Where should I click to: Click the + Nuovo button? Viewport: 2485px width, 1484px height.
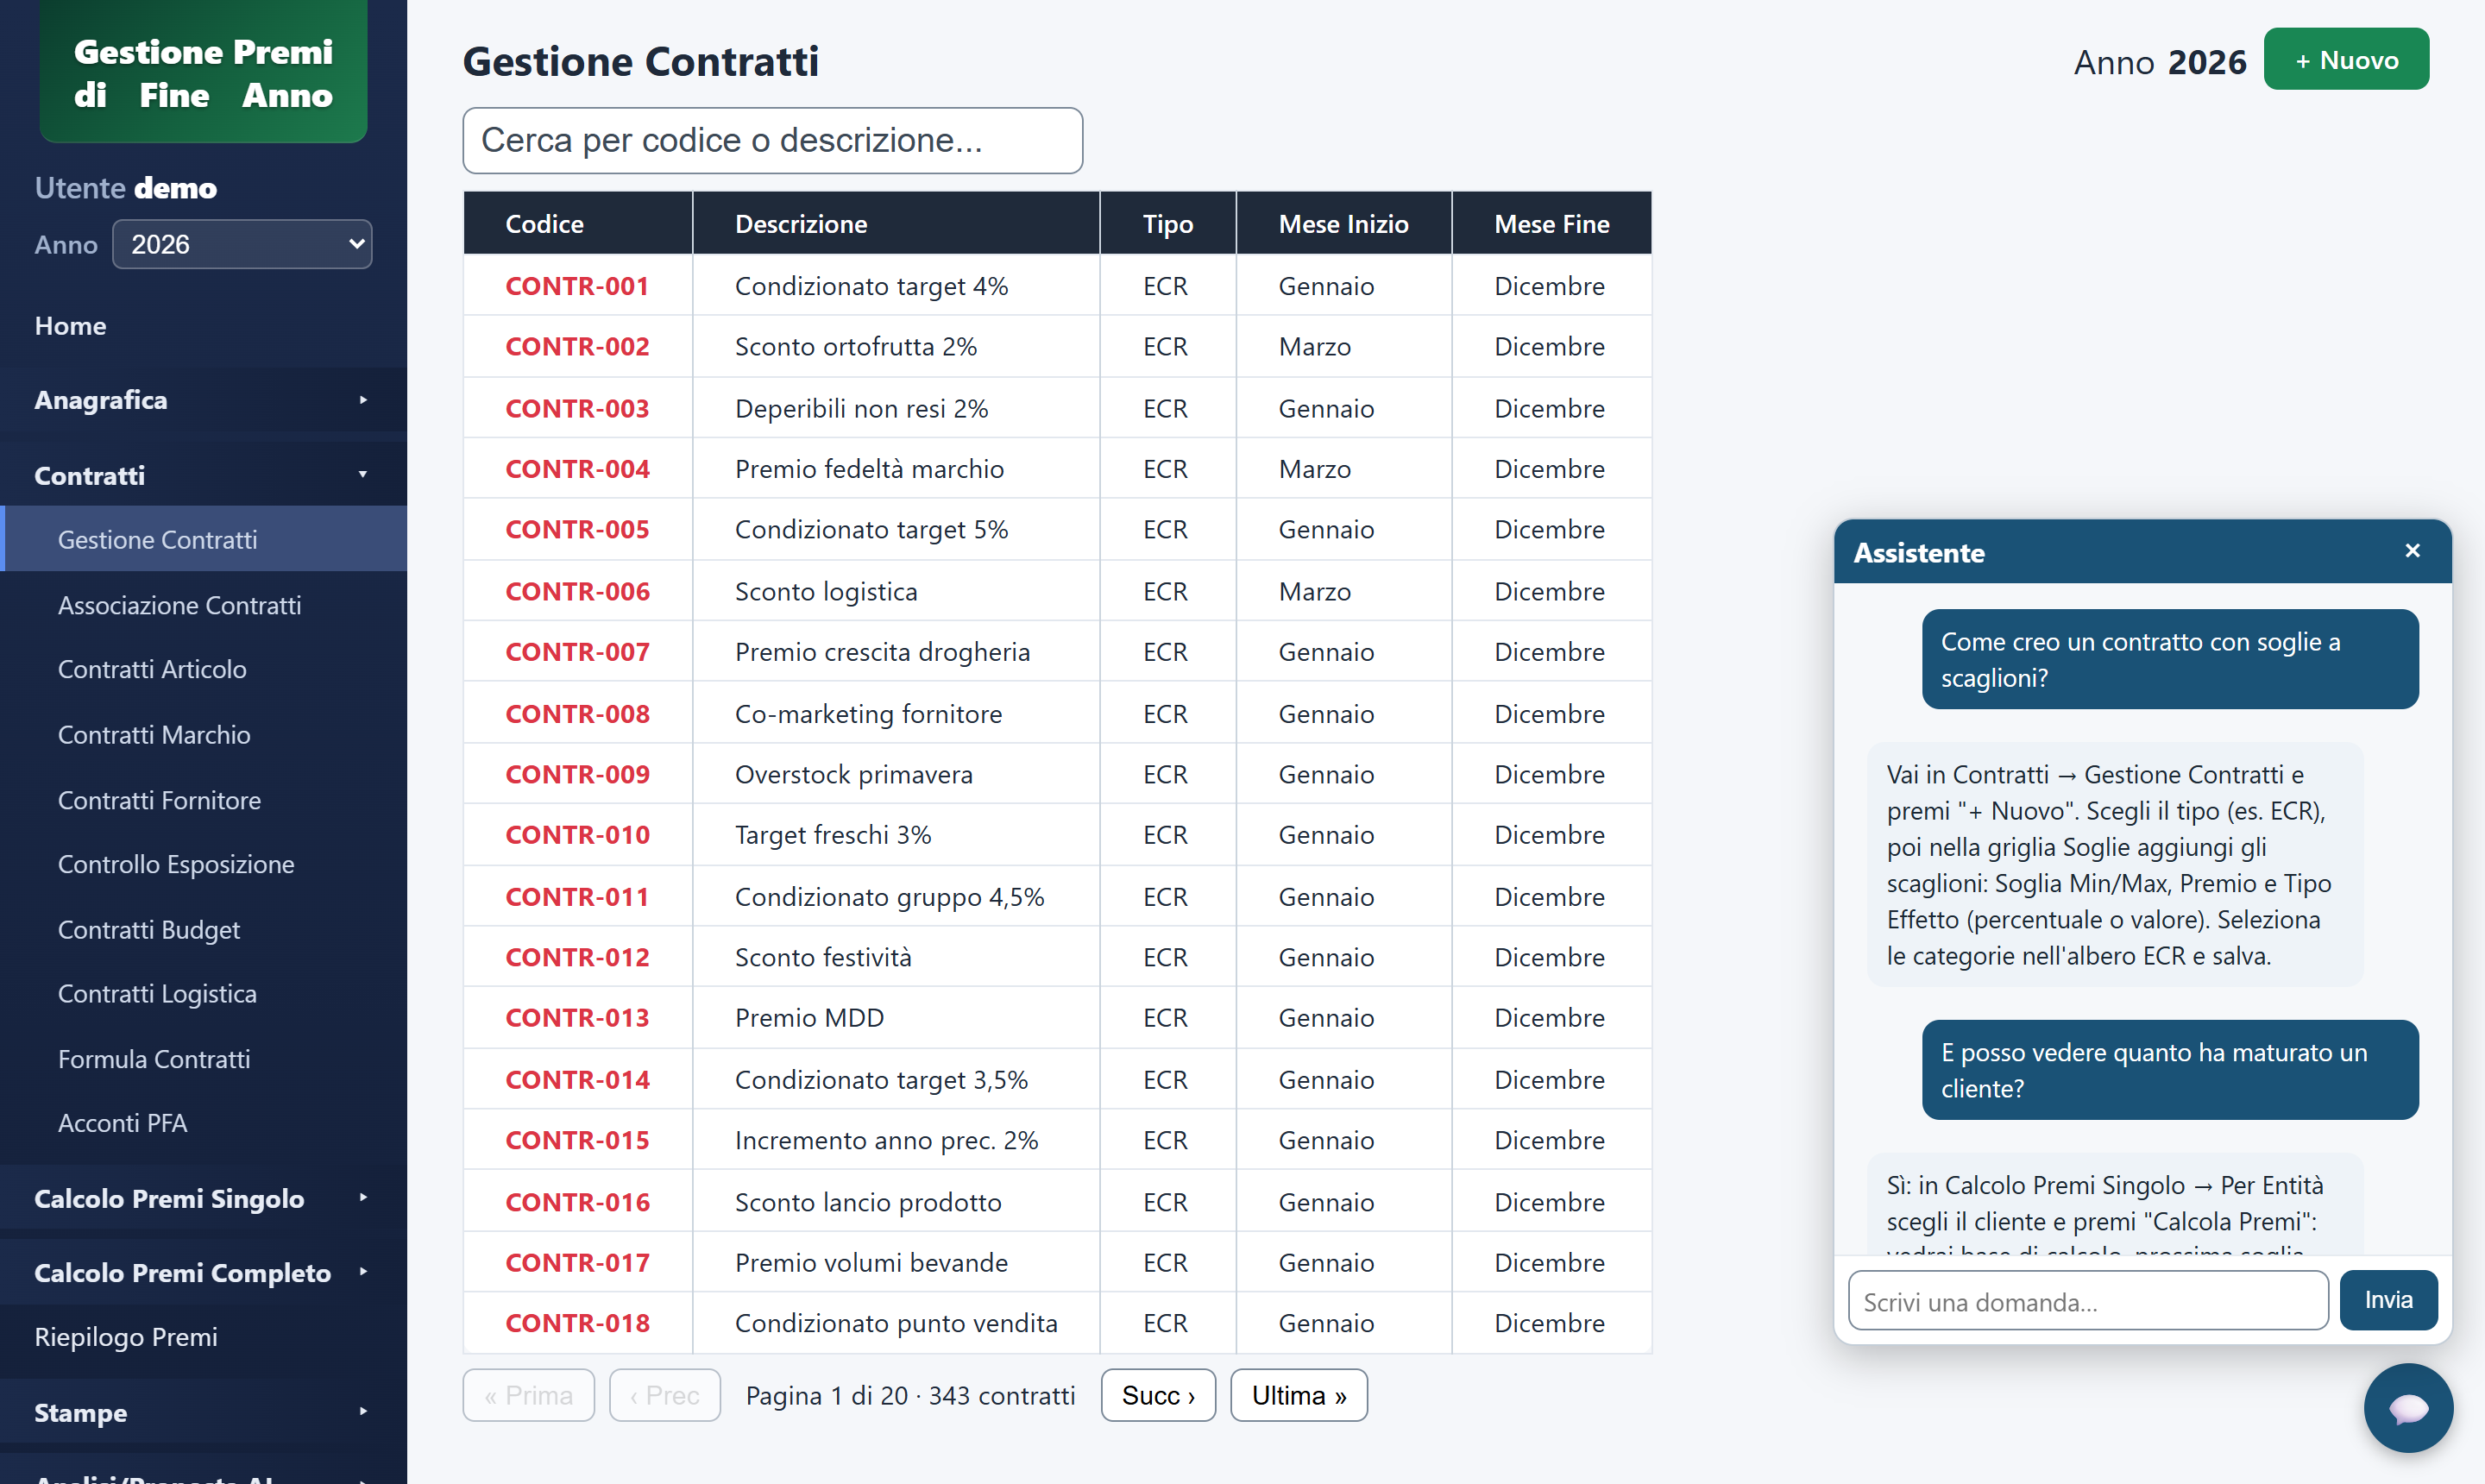click(x=2345, y=60)
